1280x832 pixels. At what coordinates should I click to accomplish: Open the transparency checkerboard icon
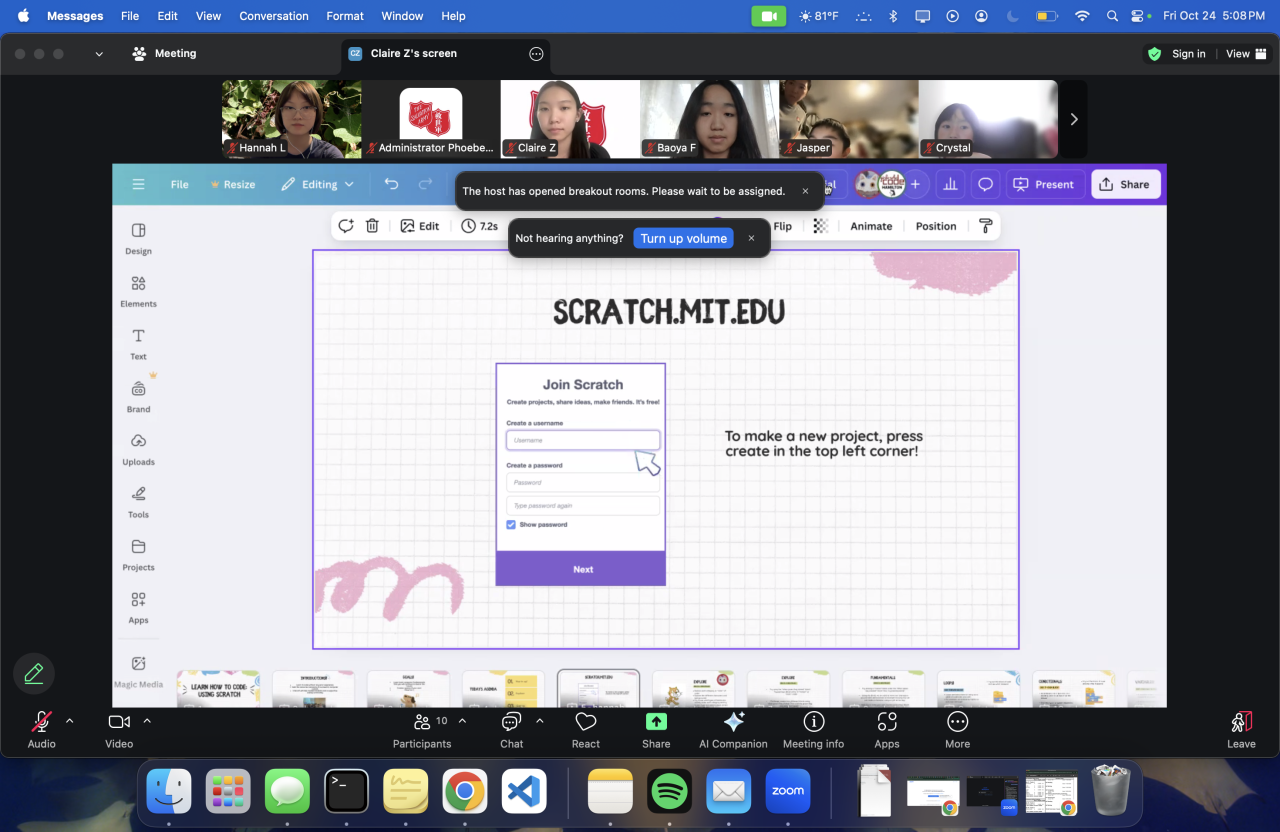(x=821, y=226)
